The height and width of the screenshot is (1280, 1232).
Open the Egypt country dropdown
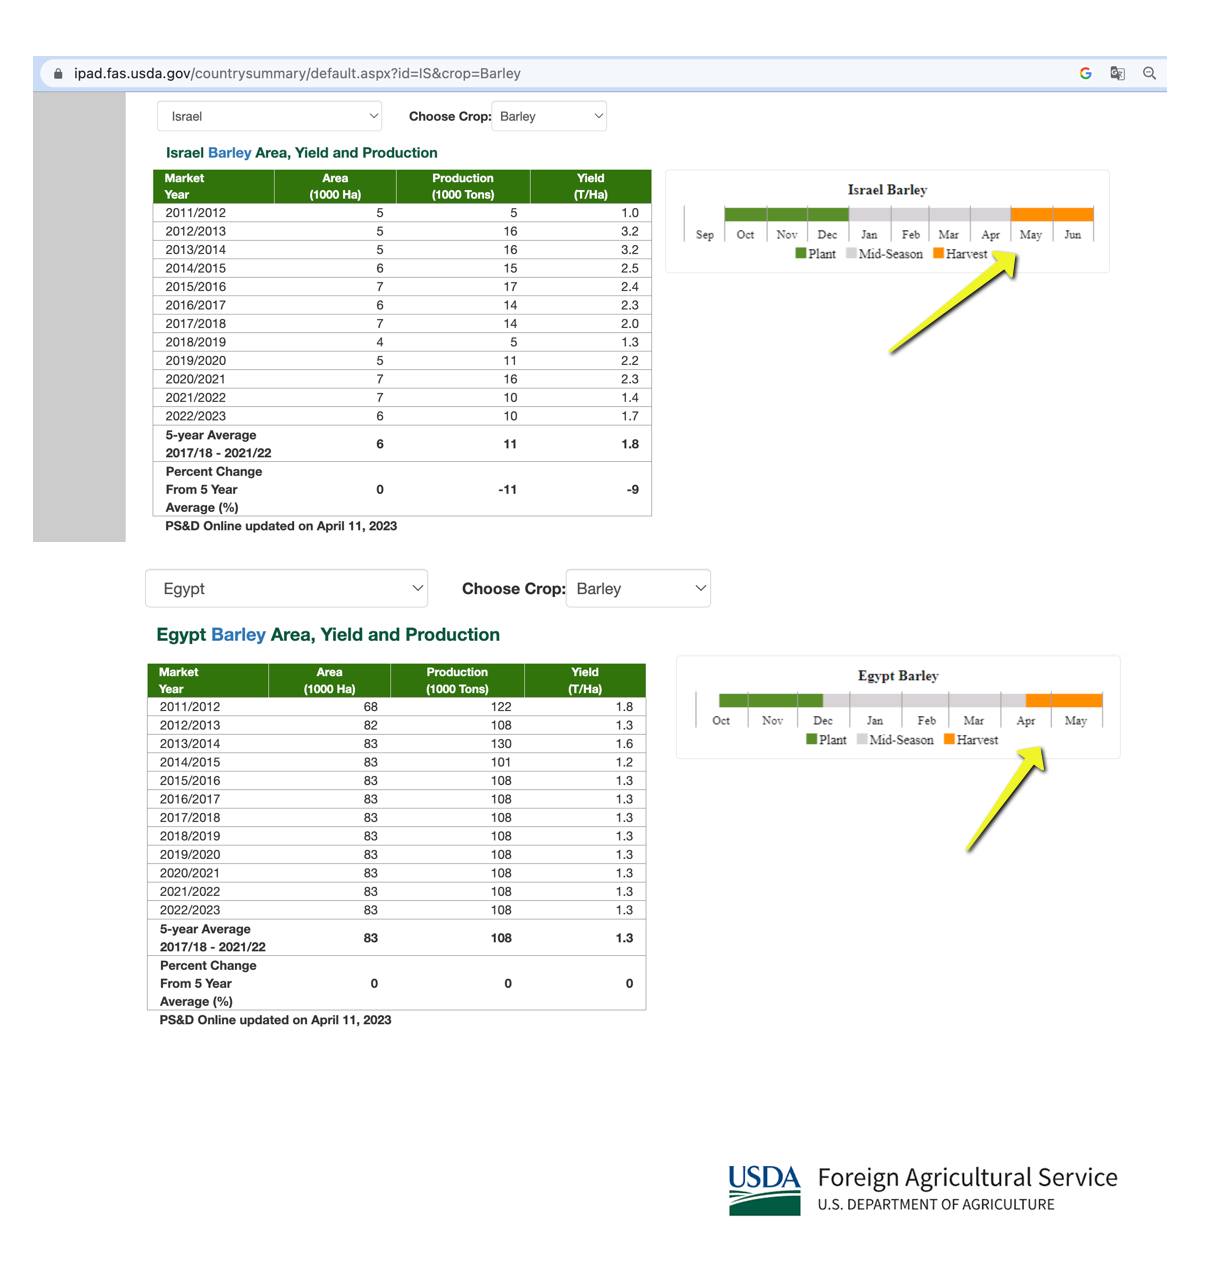point(286,589)
